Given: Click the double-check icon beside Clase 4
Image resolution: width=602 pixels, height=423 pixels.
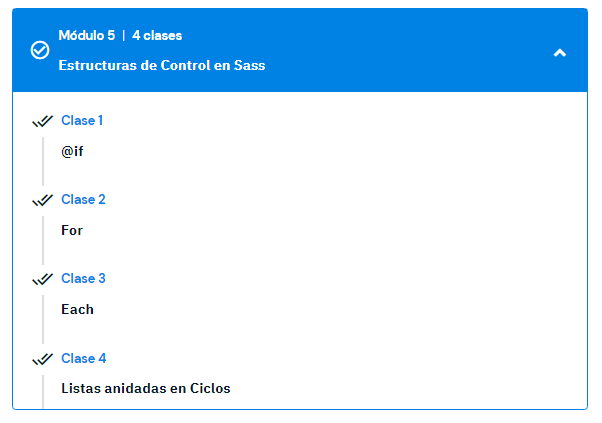Looking at the screenshot, I should (42, 359).
